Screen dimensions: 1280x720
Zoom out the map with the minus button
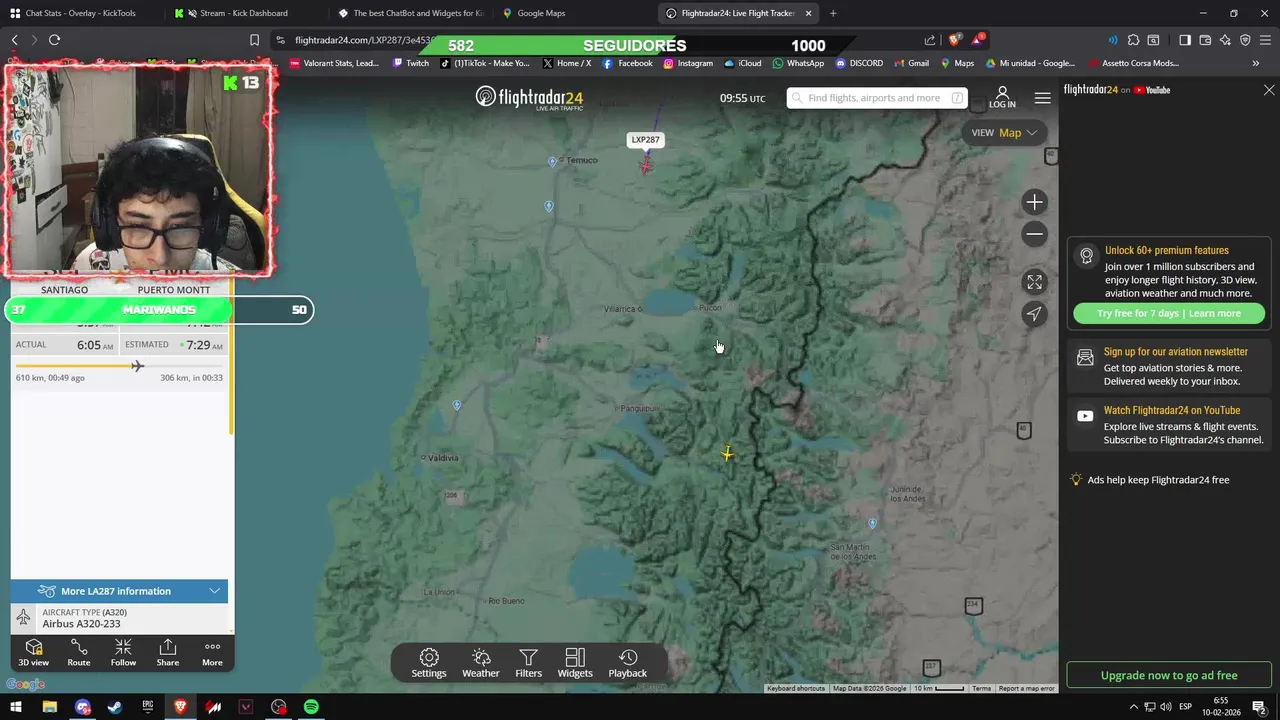pos(1034,234)
